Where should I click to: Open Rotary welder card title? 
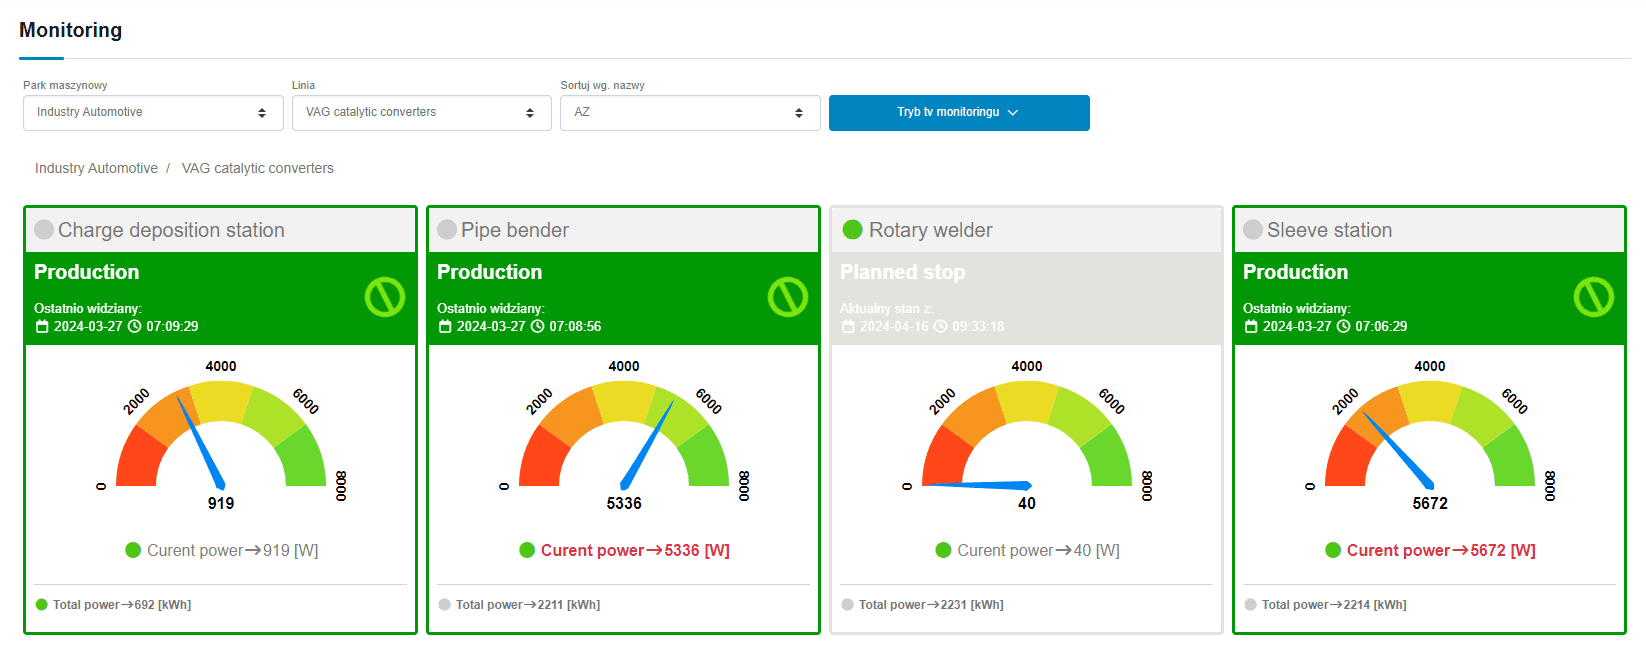coord(931,230)
